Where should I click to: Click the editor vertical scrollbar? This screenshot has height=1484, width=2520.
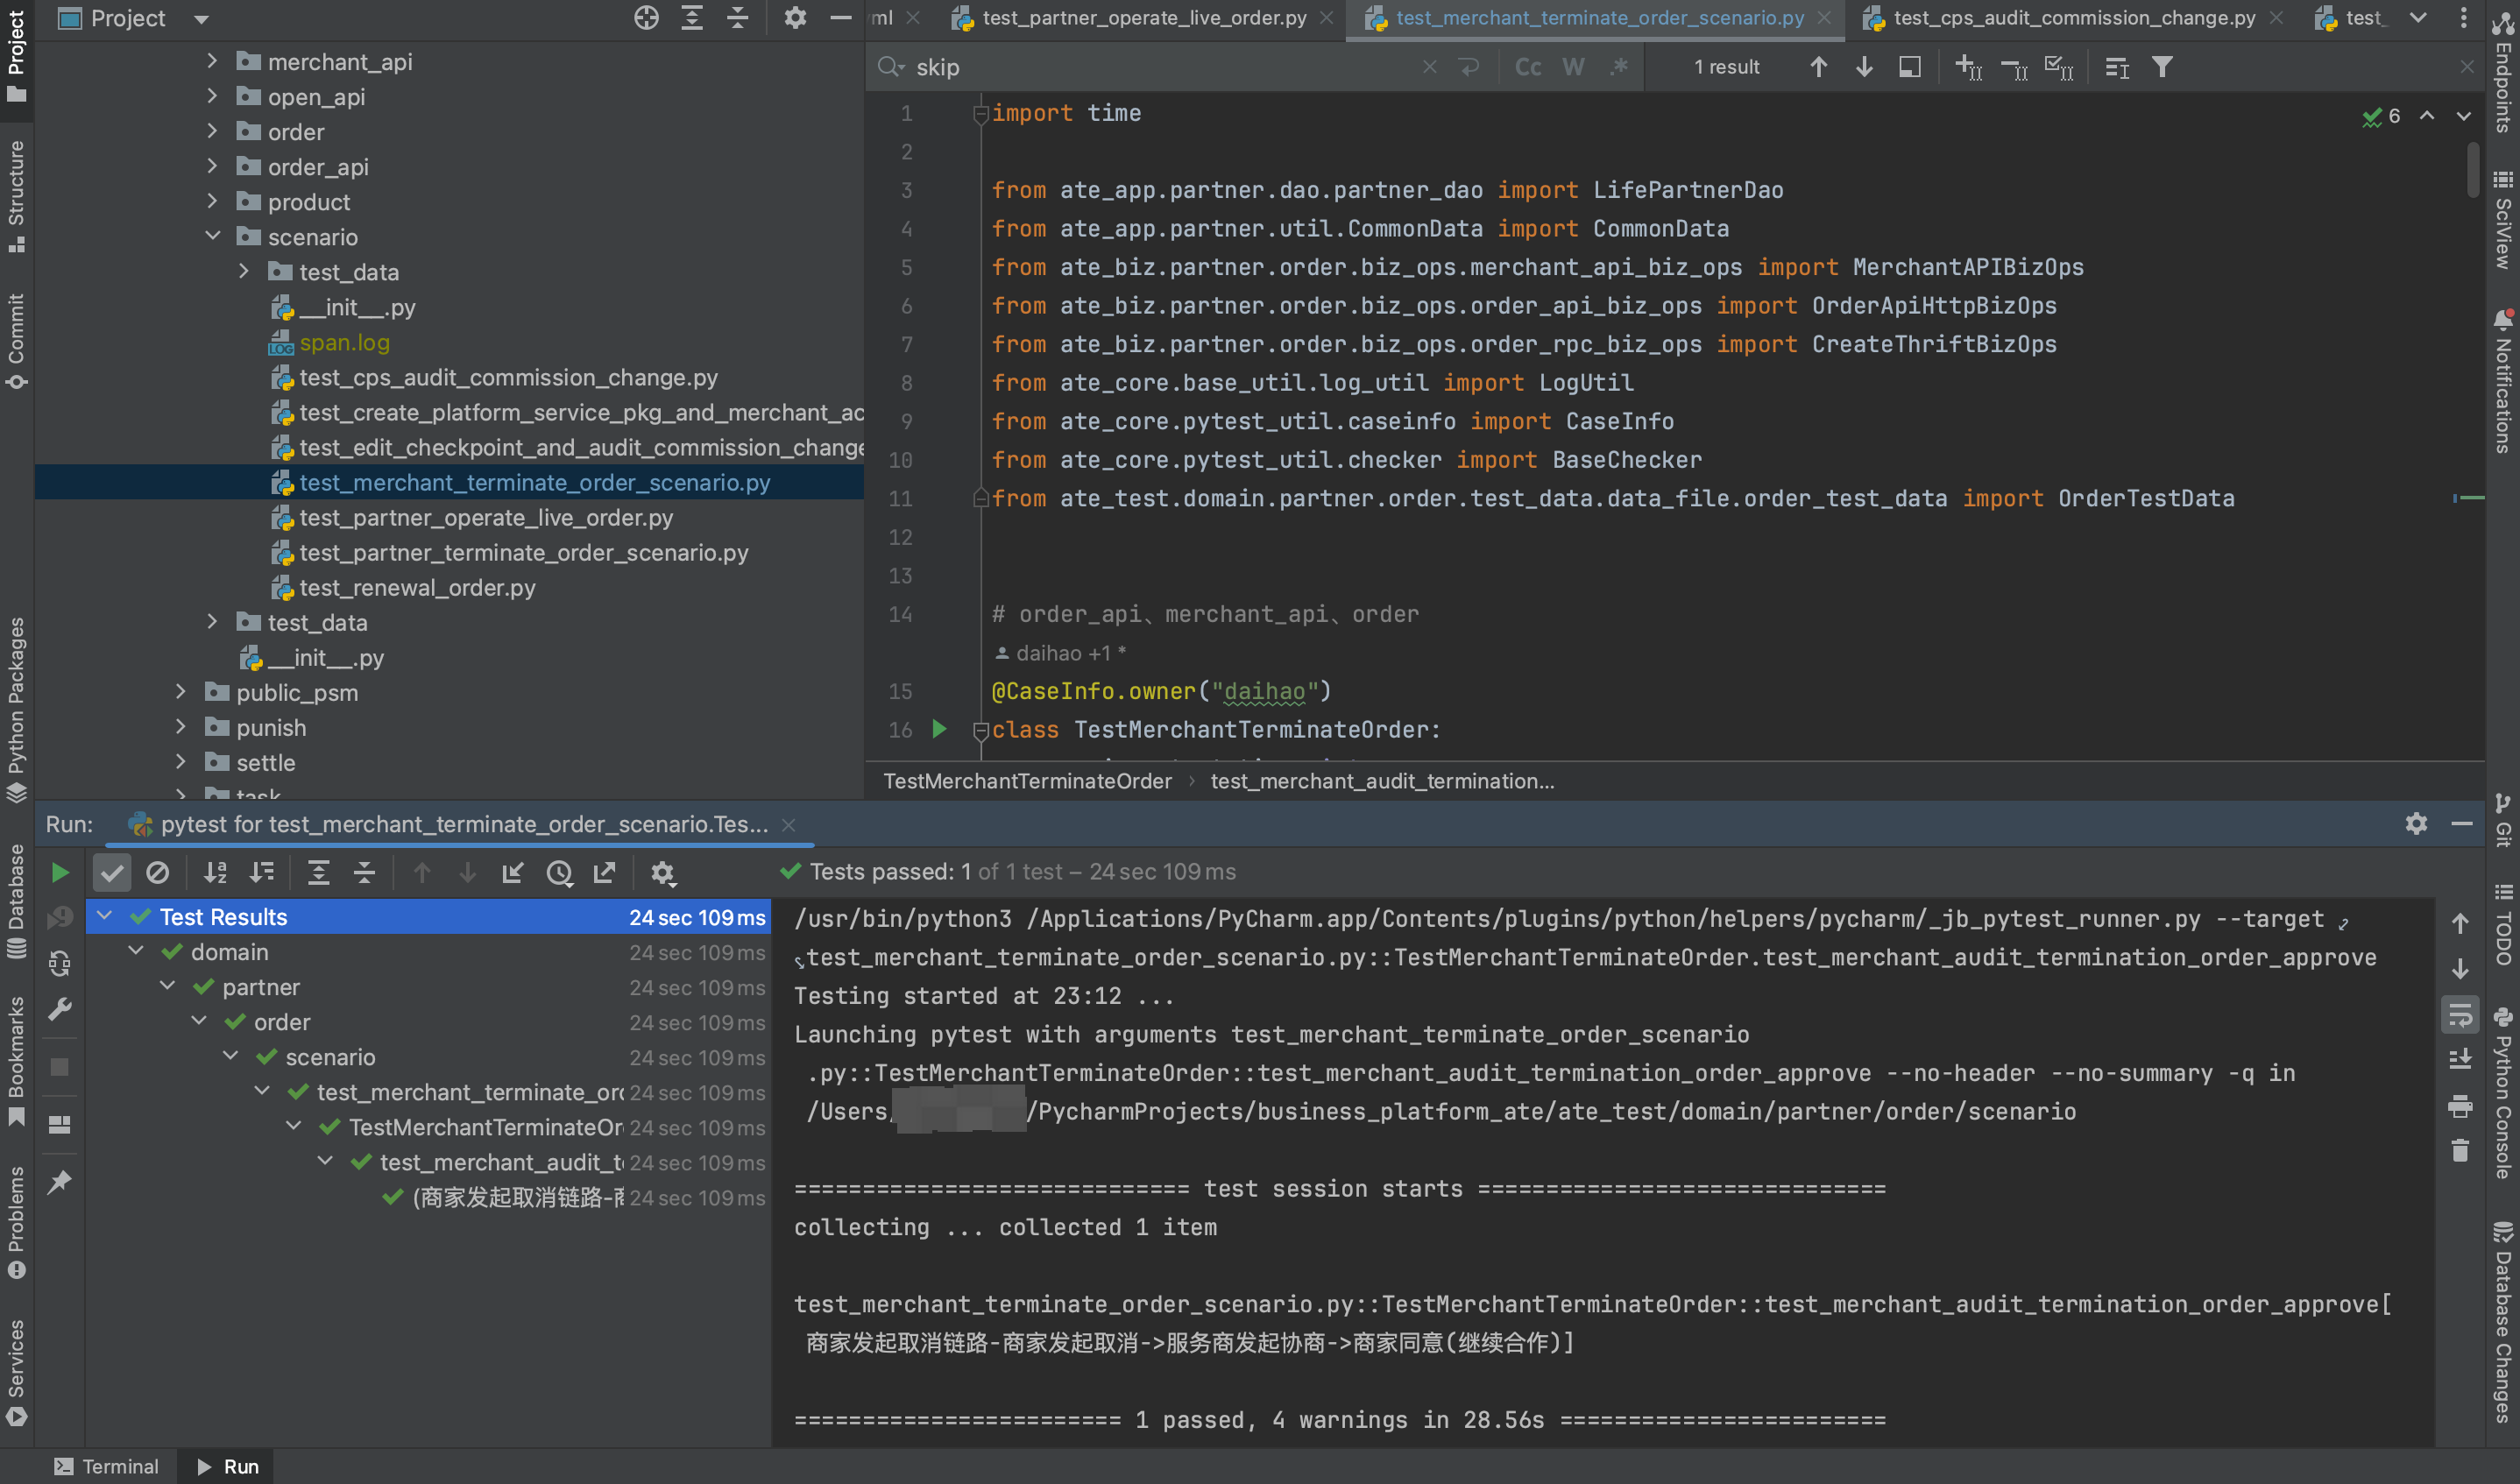coord(2473,170)
